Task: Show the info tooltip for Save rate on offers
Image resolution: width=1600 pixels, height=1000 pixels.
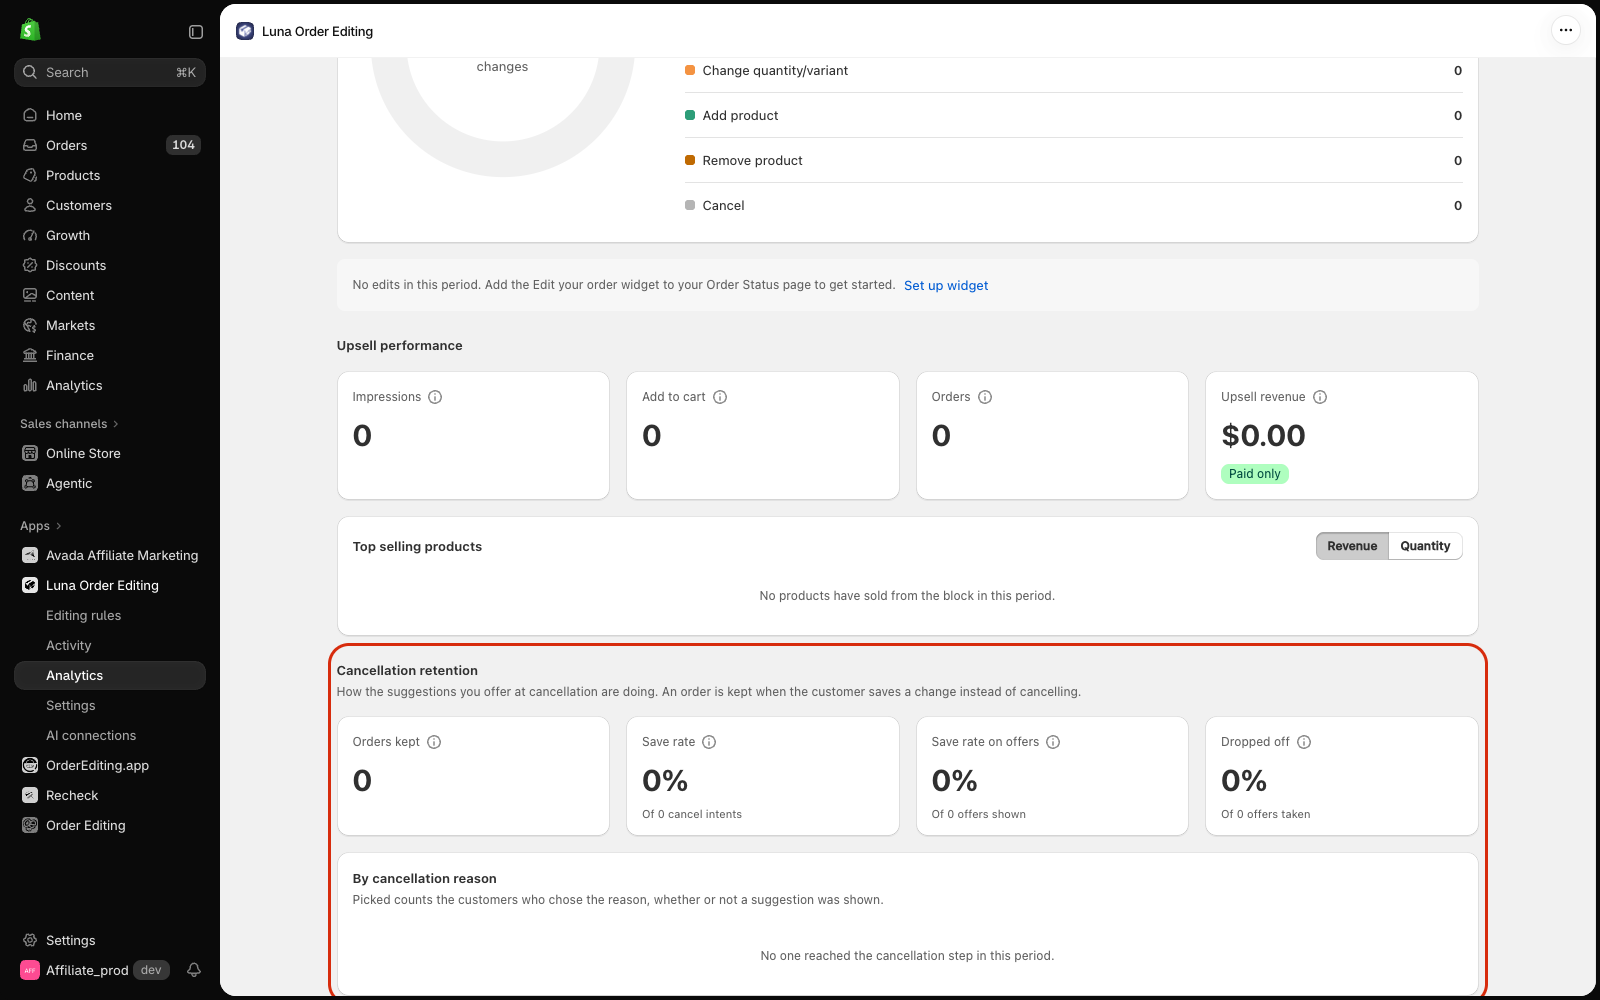Action: (1053, 742)
